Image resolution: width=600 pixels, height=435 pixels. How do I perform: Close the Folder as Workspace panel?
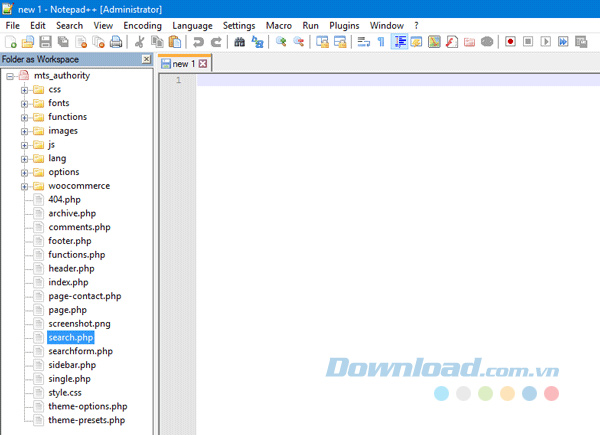(x=146, y=59)
